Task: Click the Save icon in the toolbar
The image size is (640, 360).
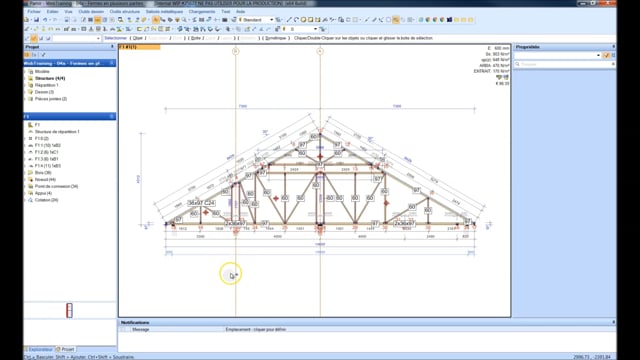Action: click(x=36, y=20)
